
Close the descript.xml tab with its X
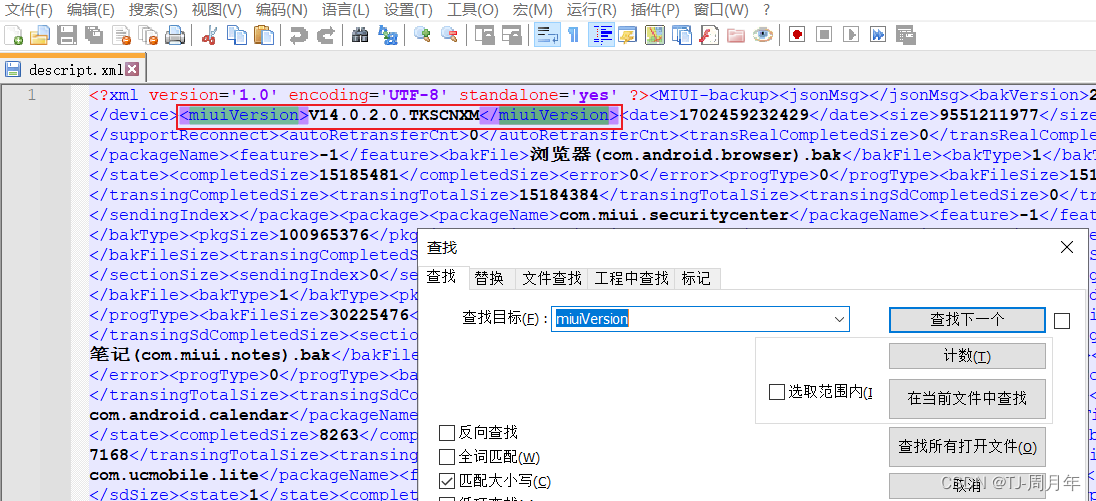point(132,69)
